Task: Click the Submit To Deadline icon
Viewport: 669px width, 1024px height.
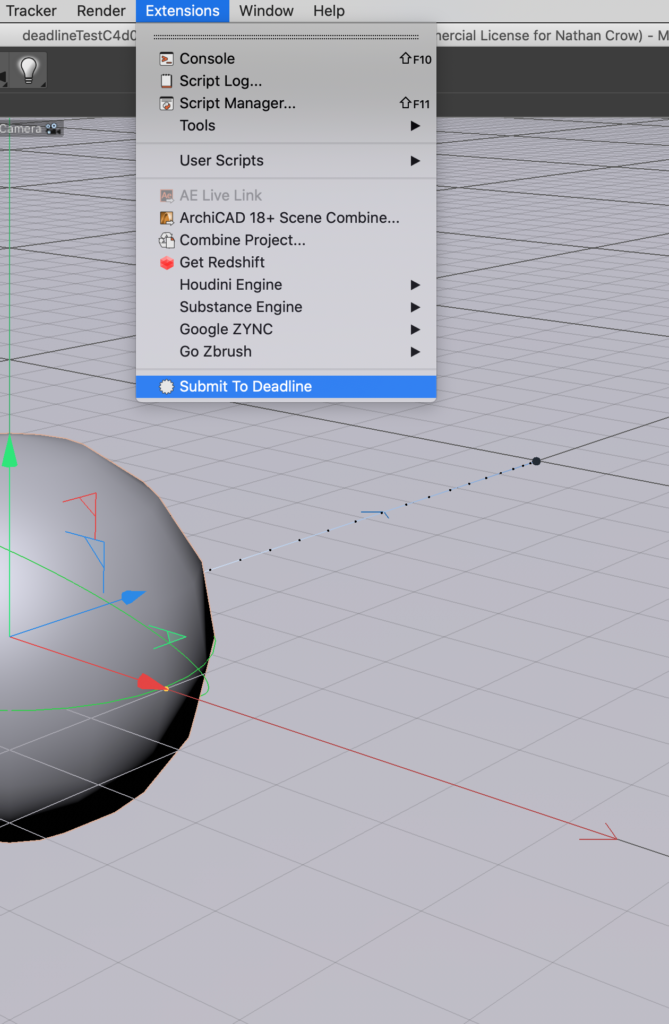Action: click(x=167, y=387)
